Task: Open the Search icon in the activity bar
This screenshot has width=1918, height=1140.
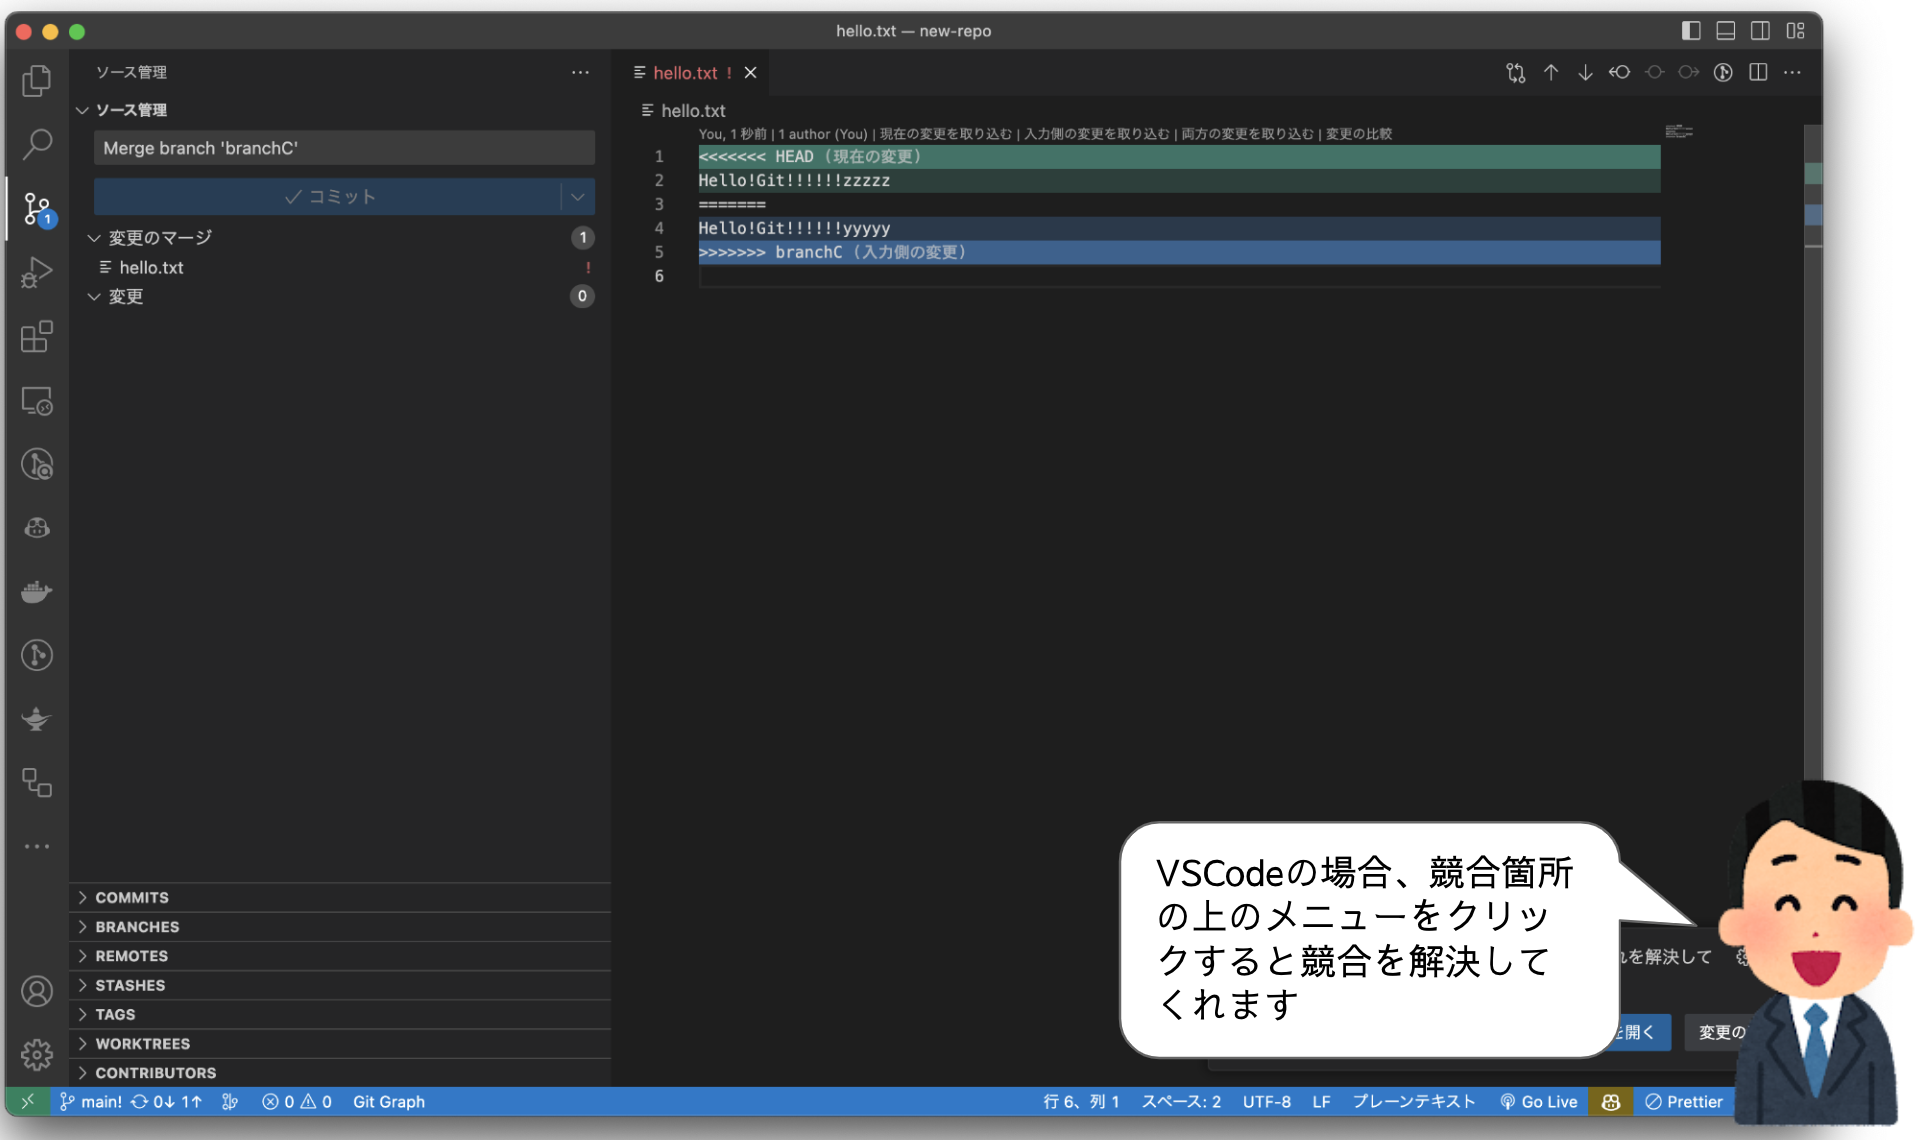Action: click(x=37, y=145)
